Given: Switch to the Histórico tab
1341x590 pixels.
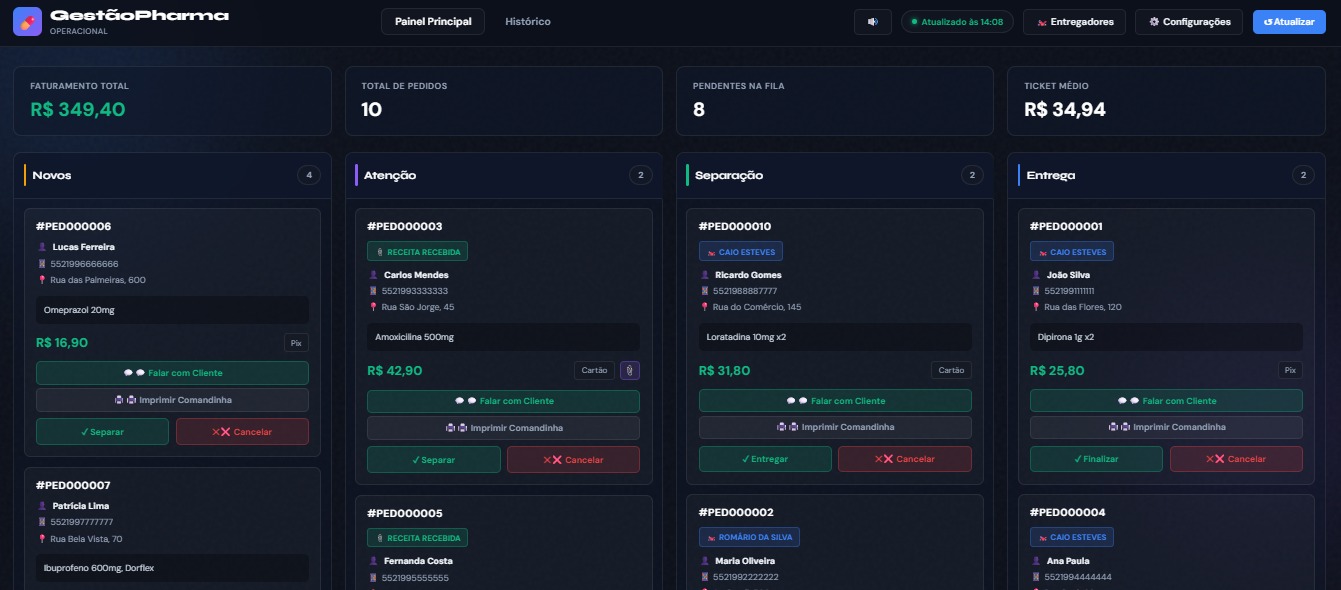Looking at the screenshot, I should [528, 22].
